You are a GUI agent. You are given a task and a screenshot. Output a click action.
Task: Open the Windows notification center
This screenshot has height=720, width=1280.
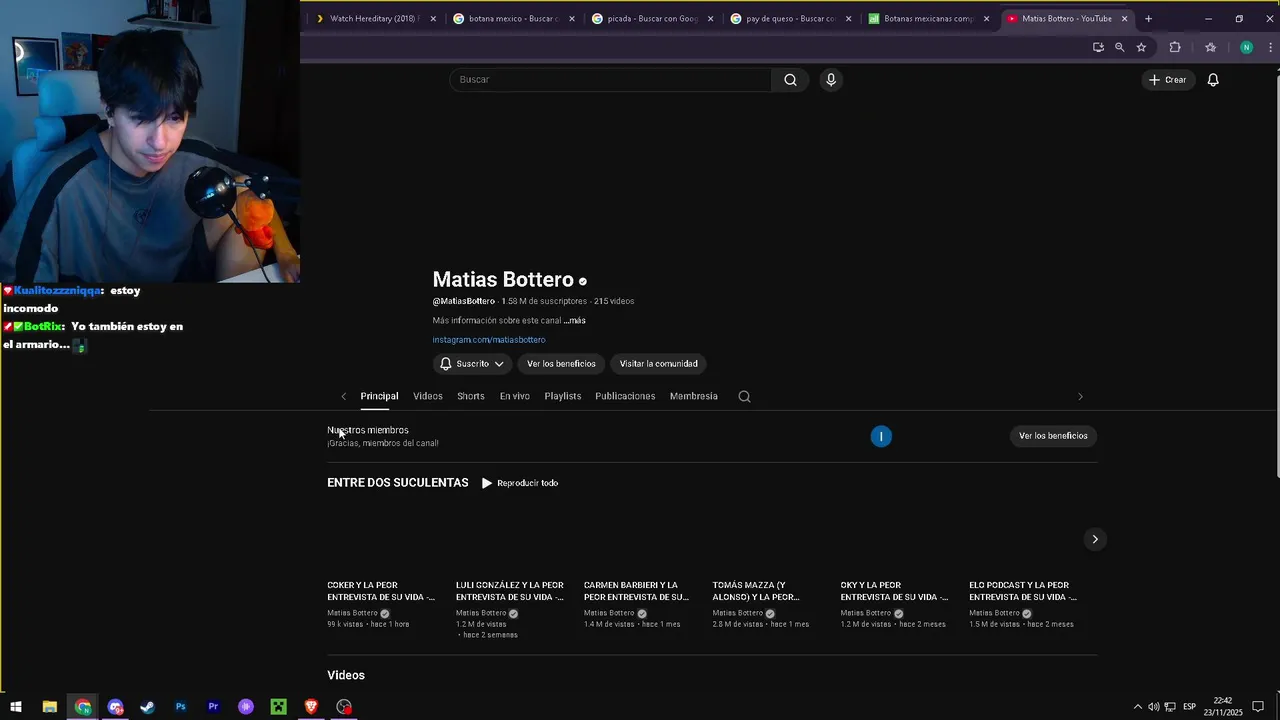1258,707
